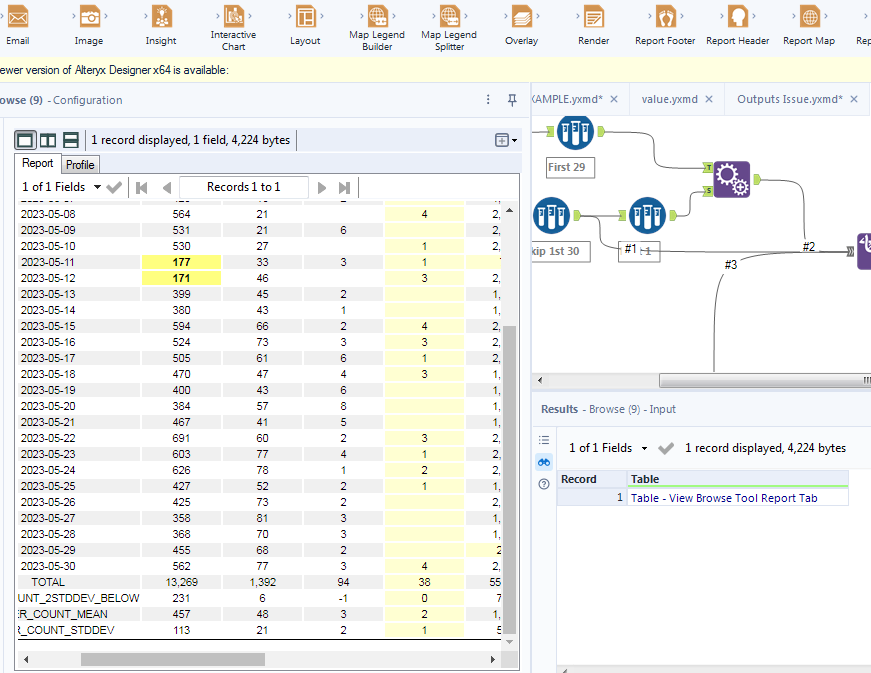This screenshot has width=871, height=673.
Task: Pin the Configuration panel
Action: pos(512,100)
